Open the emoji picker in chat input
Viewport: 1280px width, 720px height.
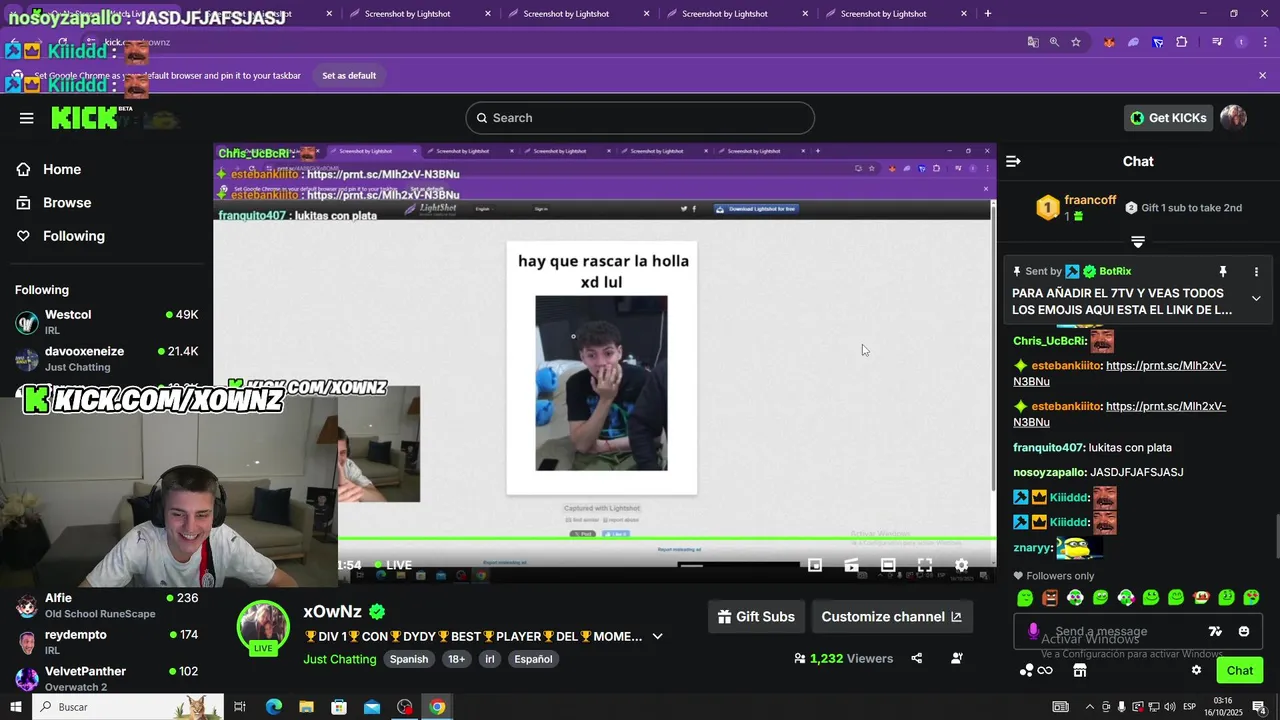pos(1244,631)
